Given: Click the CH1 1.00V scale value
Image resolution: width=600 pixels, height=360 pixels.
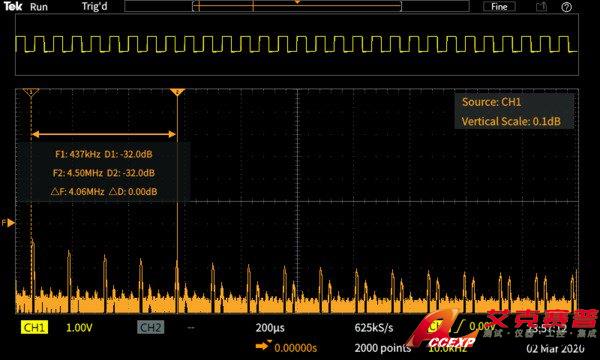Looking at the screenshot, I should coord(79,328).
